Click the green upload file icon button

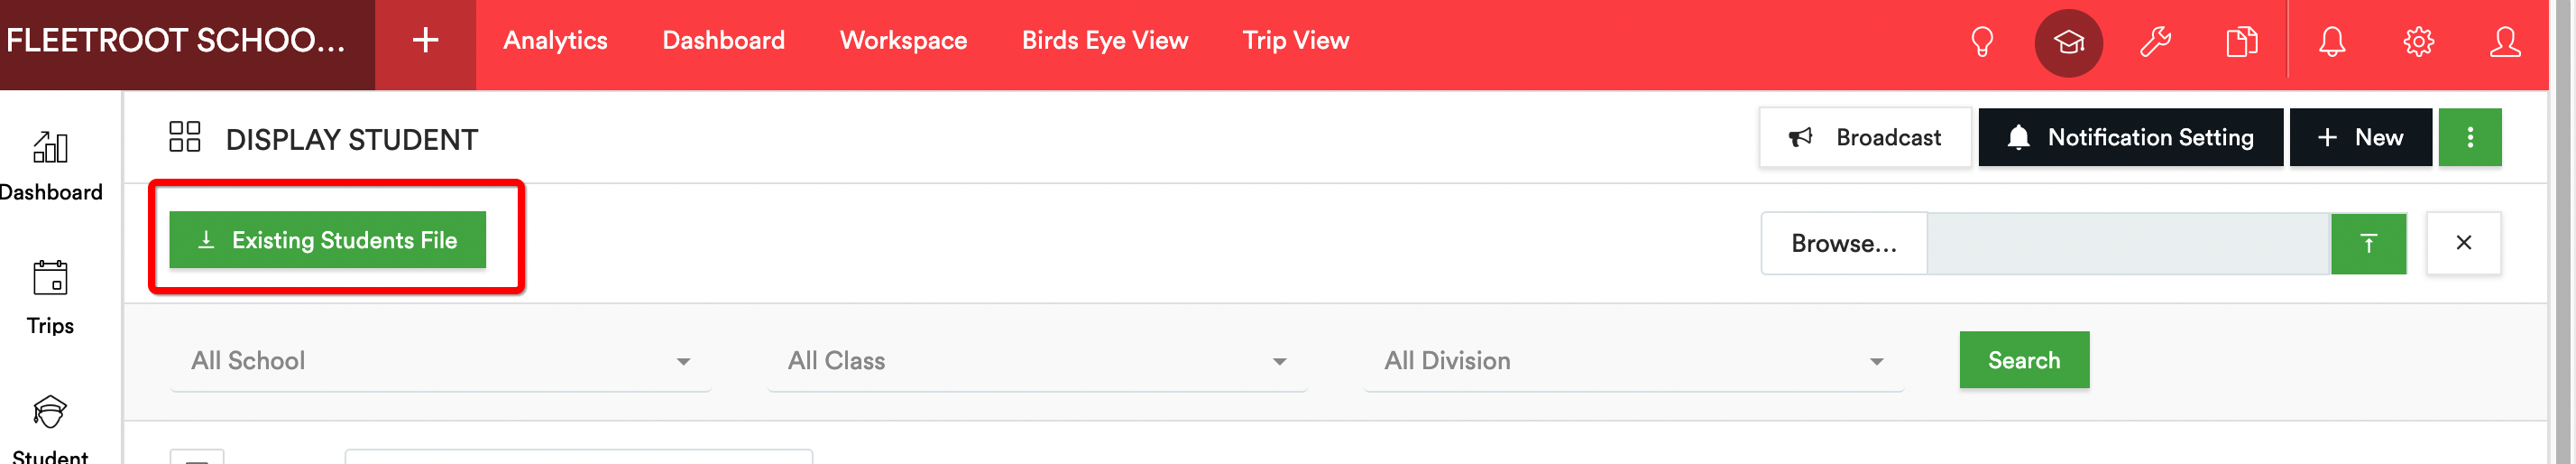coord(2368,243)
